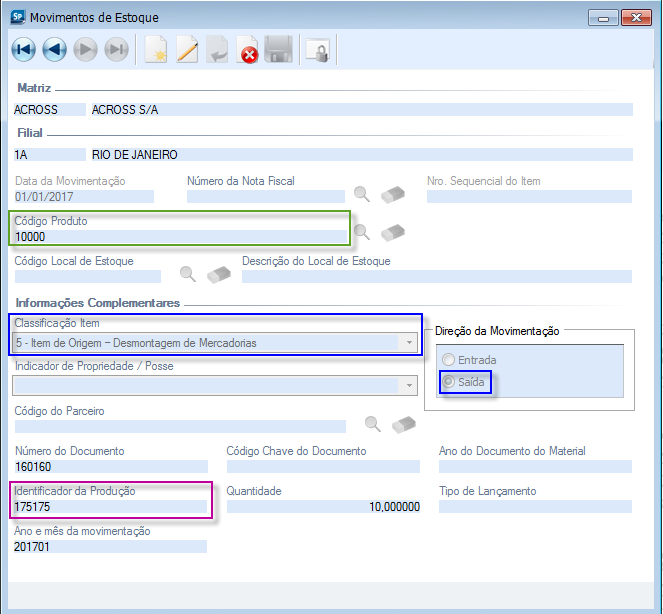Search Número da Nota Fiscal magnifier

[362, 194]
